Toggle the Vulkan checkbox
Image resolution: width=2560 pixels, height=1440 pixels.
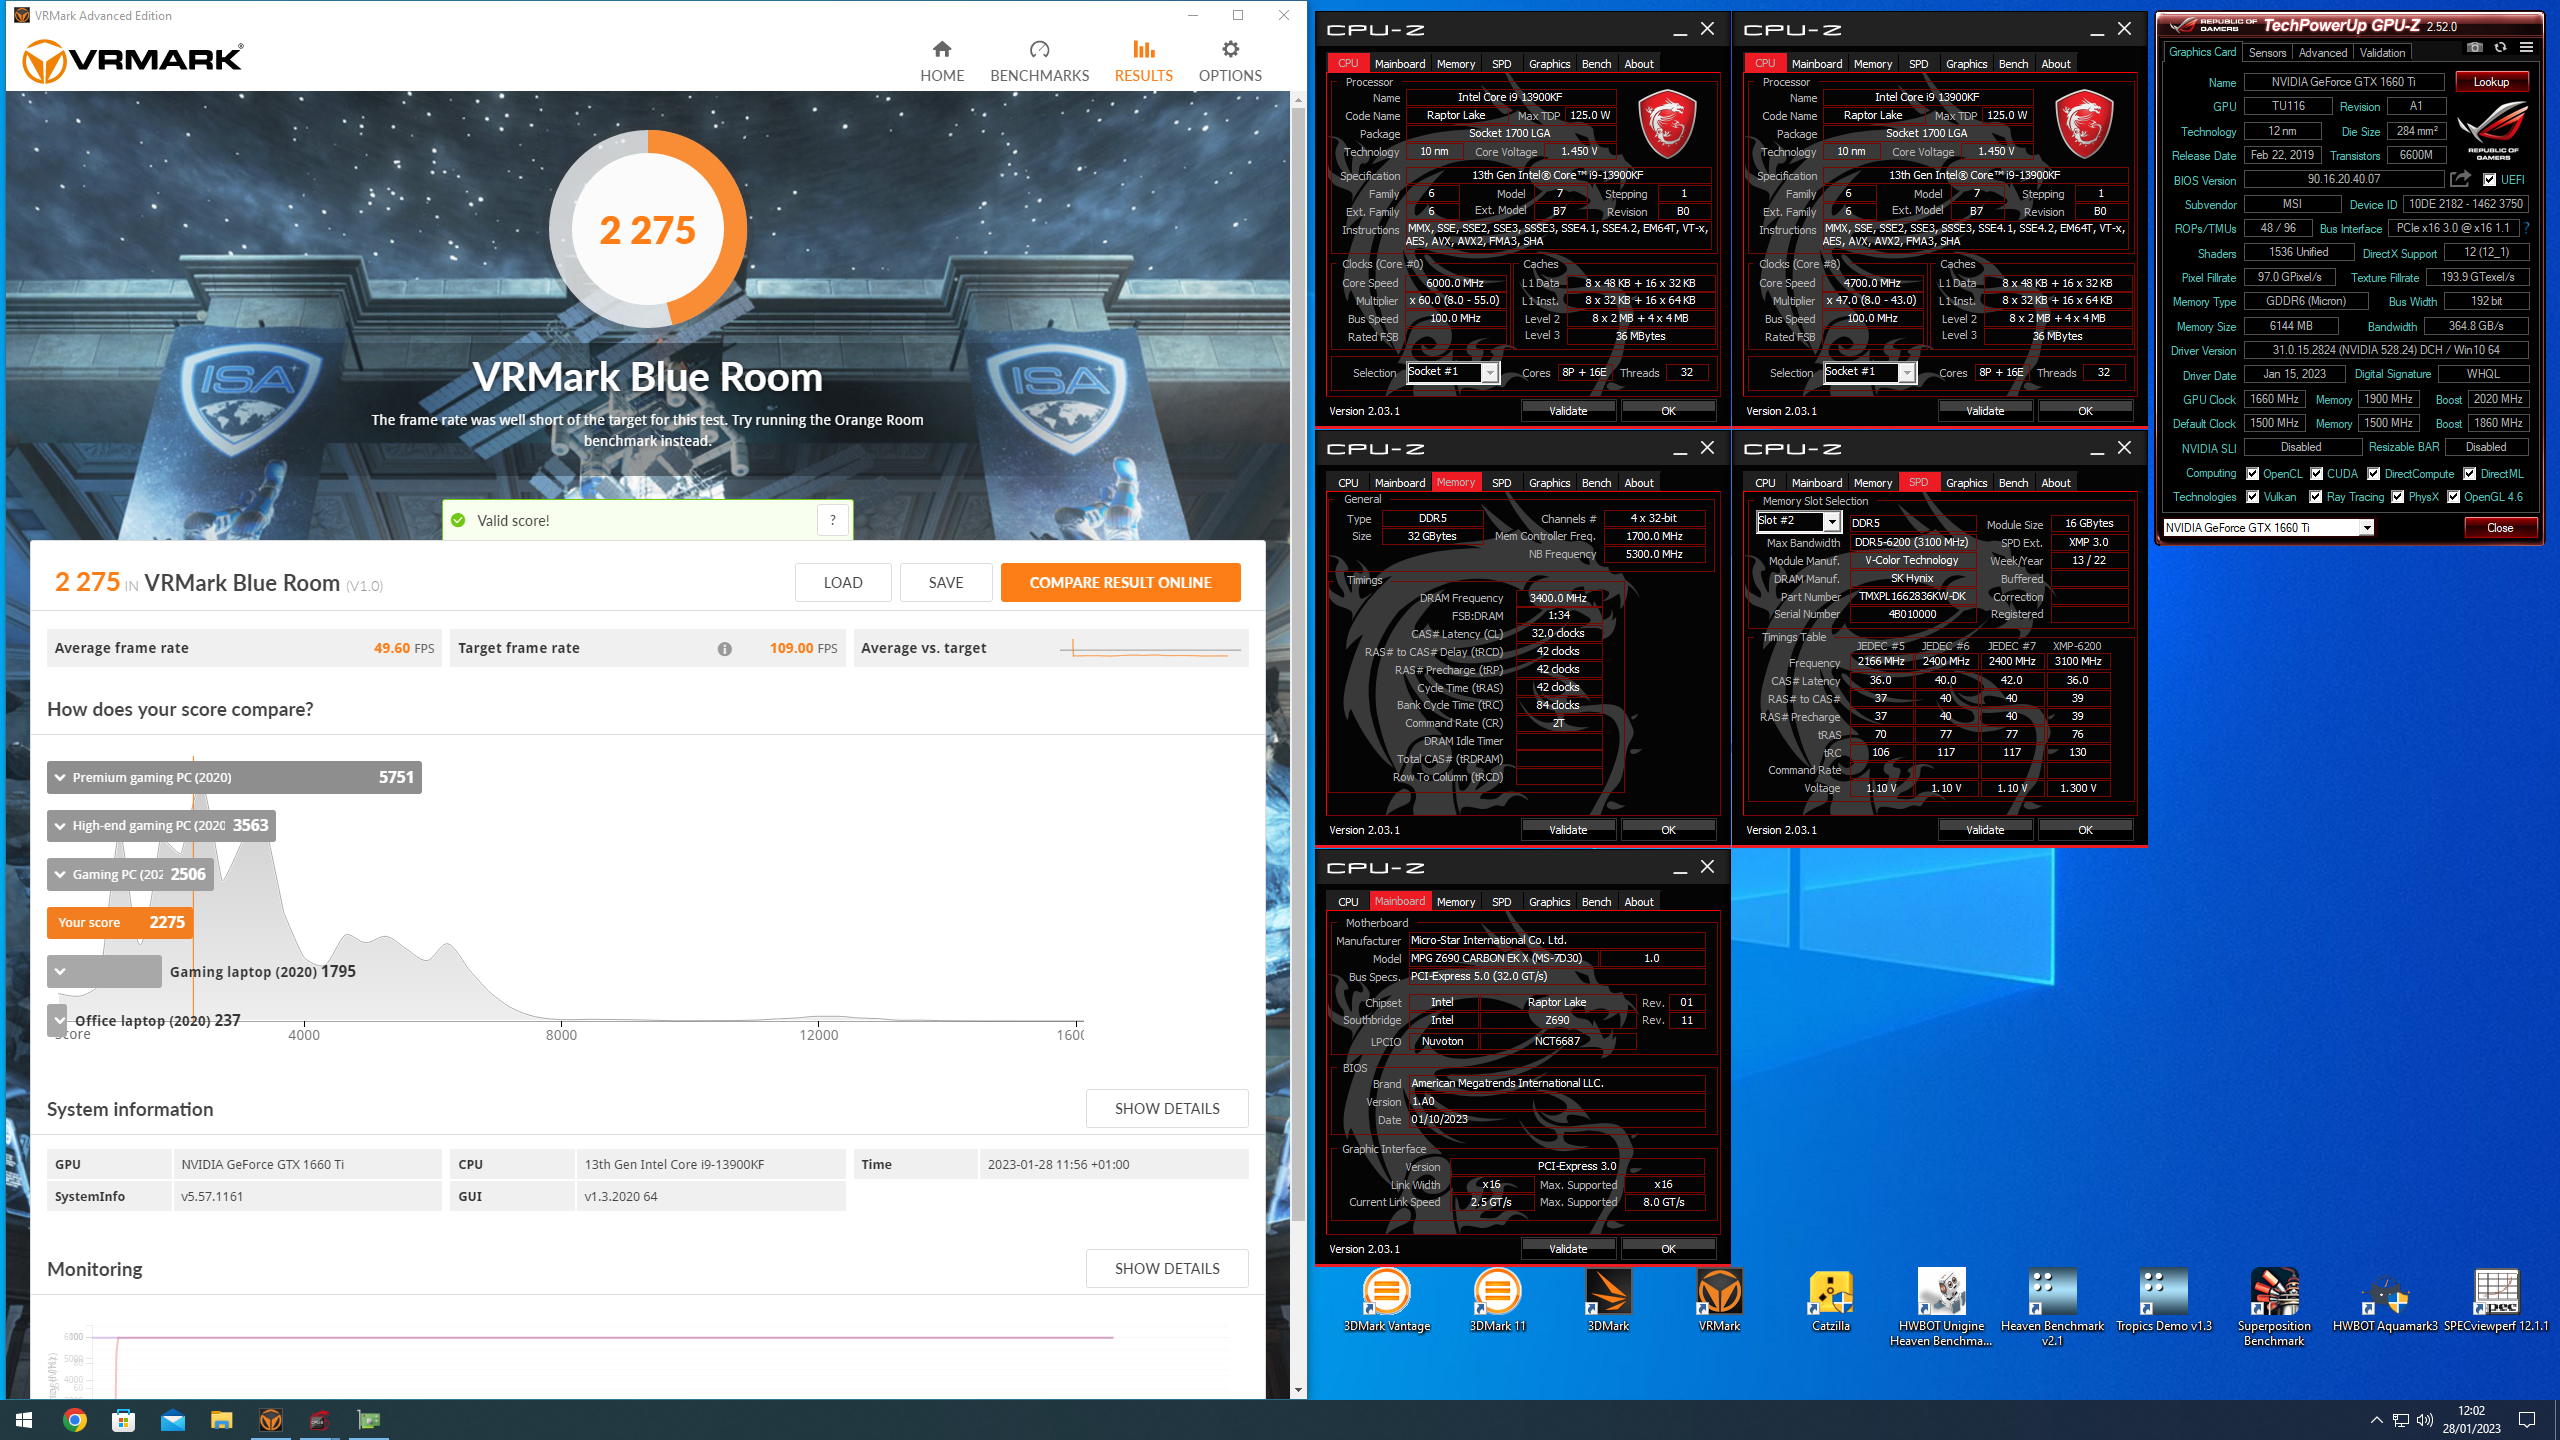tap(2252, 497)
